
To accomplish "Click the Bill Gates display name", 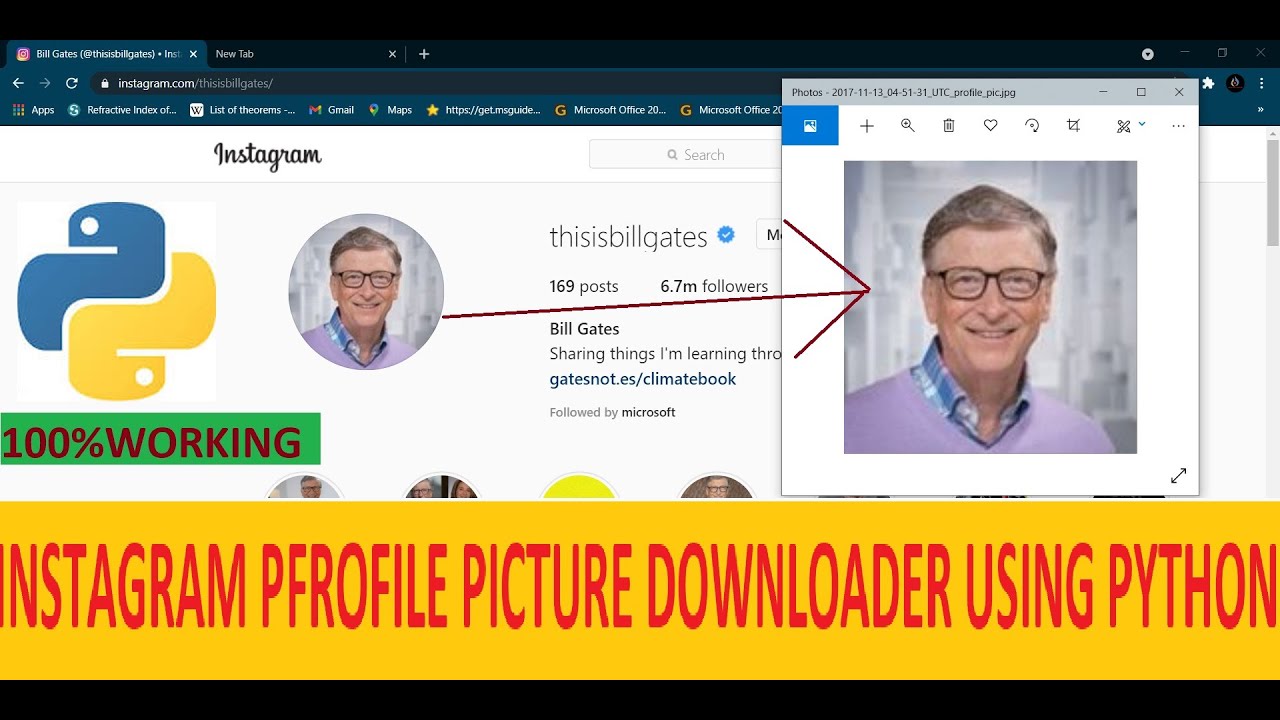I will point(584,329).
